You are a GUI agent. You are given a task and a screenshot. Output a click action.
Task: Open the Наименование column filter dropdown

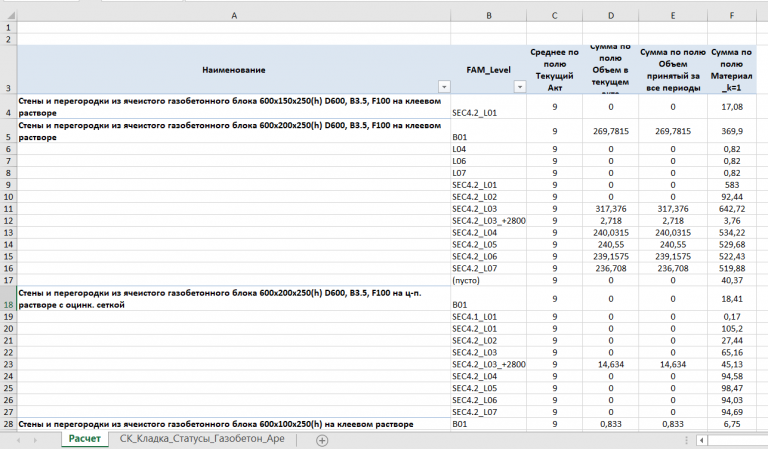[442, 88]
